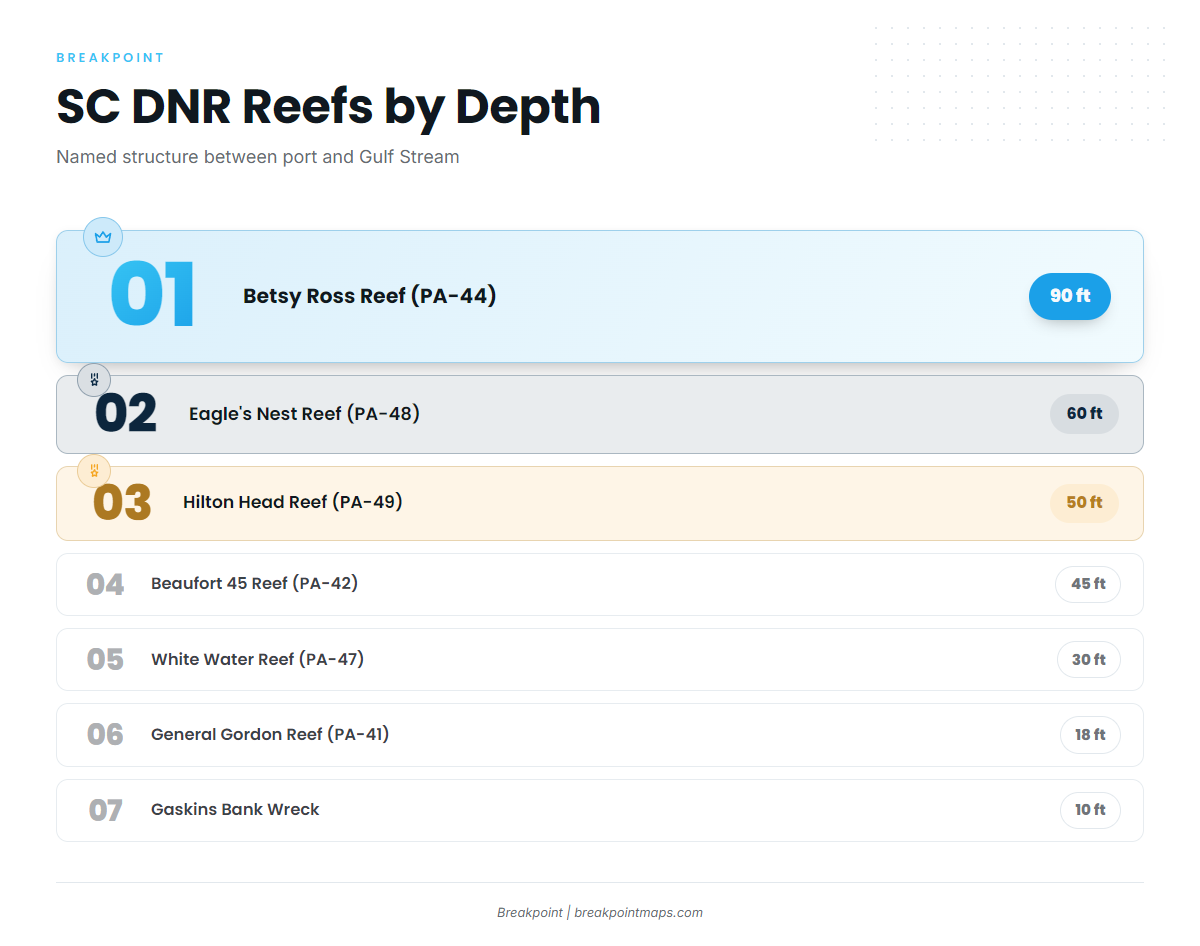Select the 90 ft depth badge

point(1070,296)
